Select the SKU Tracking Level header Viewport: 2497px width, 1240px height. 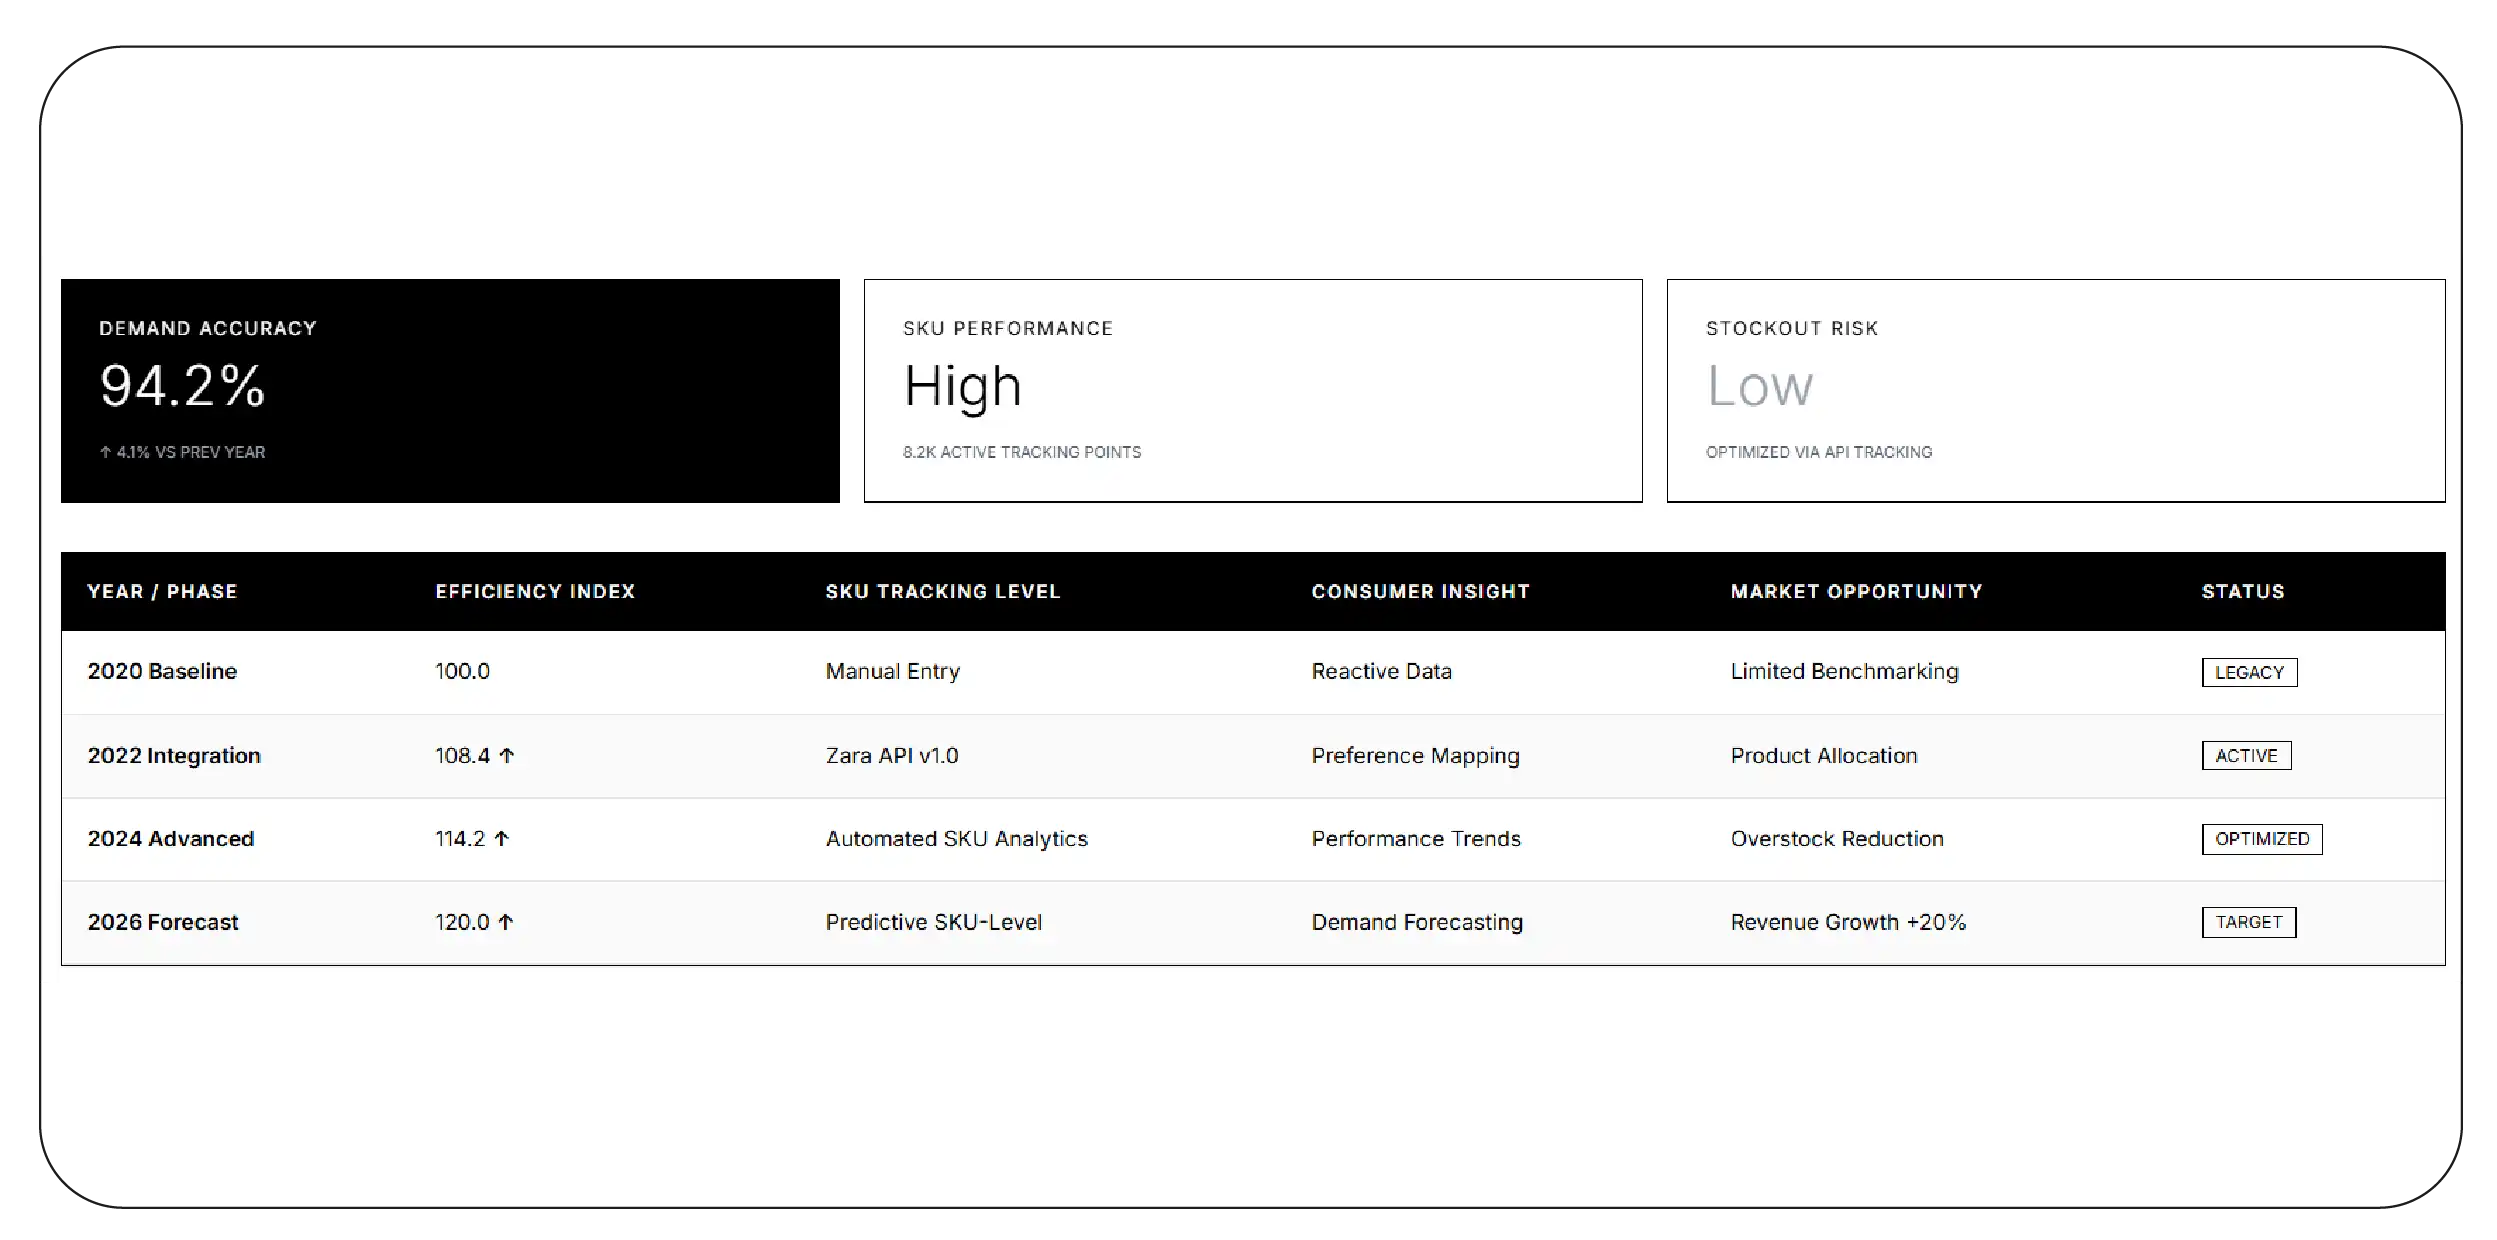tap(942, 591)
